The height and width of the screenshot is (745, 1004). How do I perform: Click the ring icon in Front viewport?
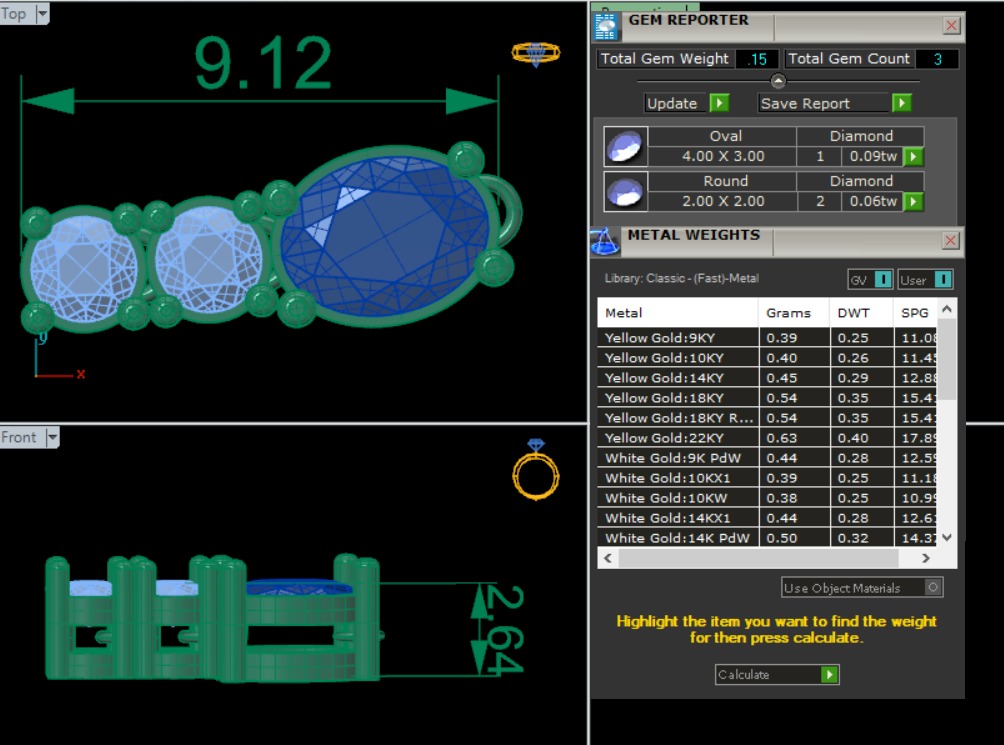pos(536,469)
